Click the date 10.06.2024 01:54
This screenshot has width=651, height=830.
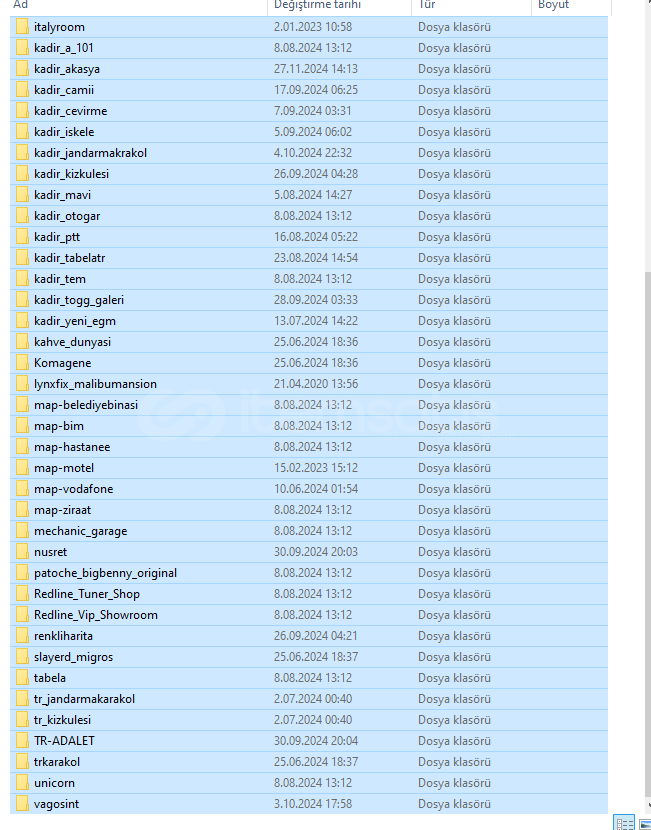click(x=315, y=489)
